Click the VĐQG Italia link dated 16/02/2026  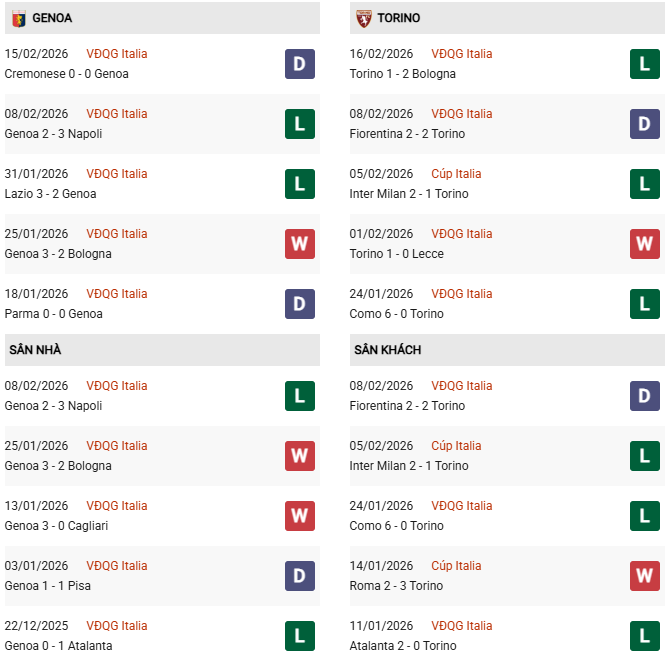point(462,54)
